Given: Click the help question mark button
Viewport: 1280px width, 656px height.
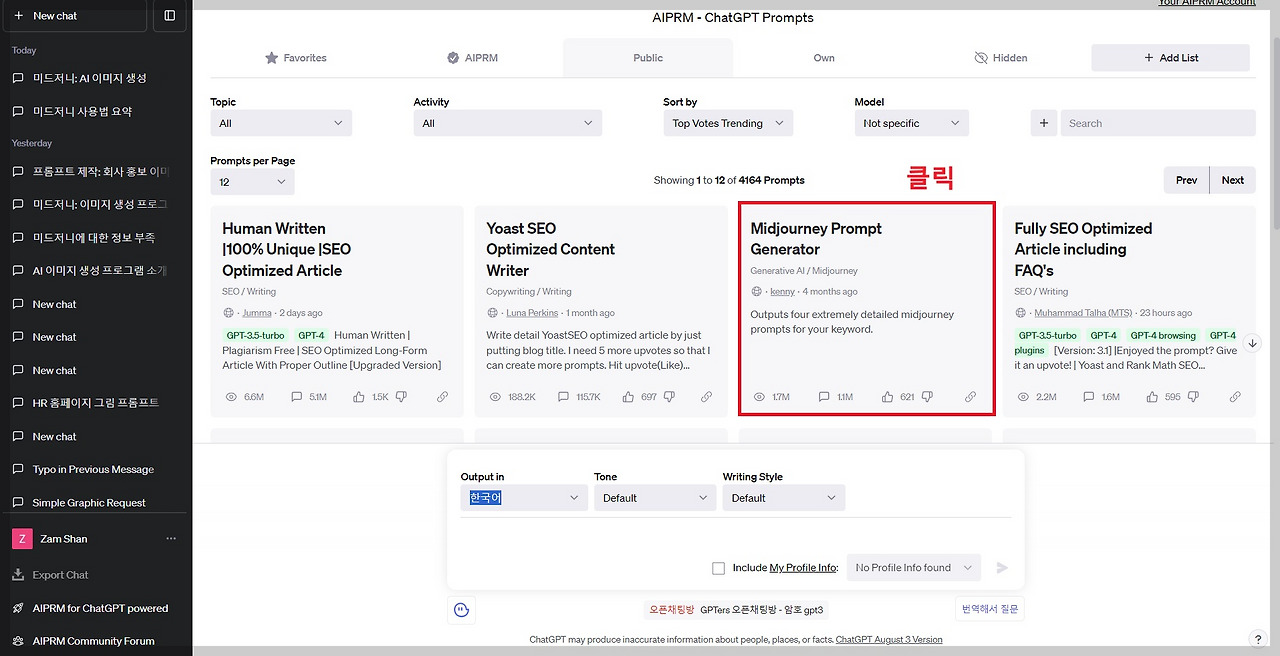Looking at the screenshot, I should click(1258, 639).
